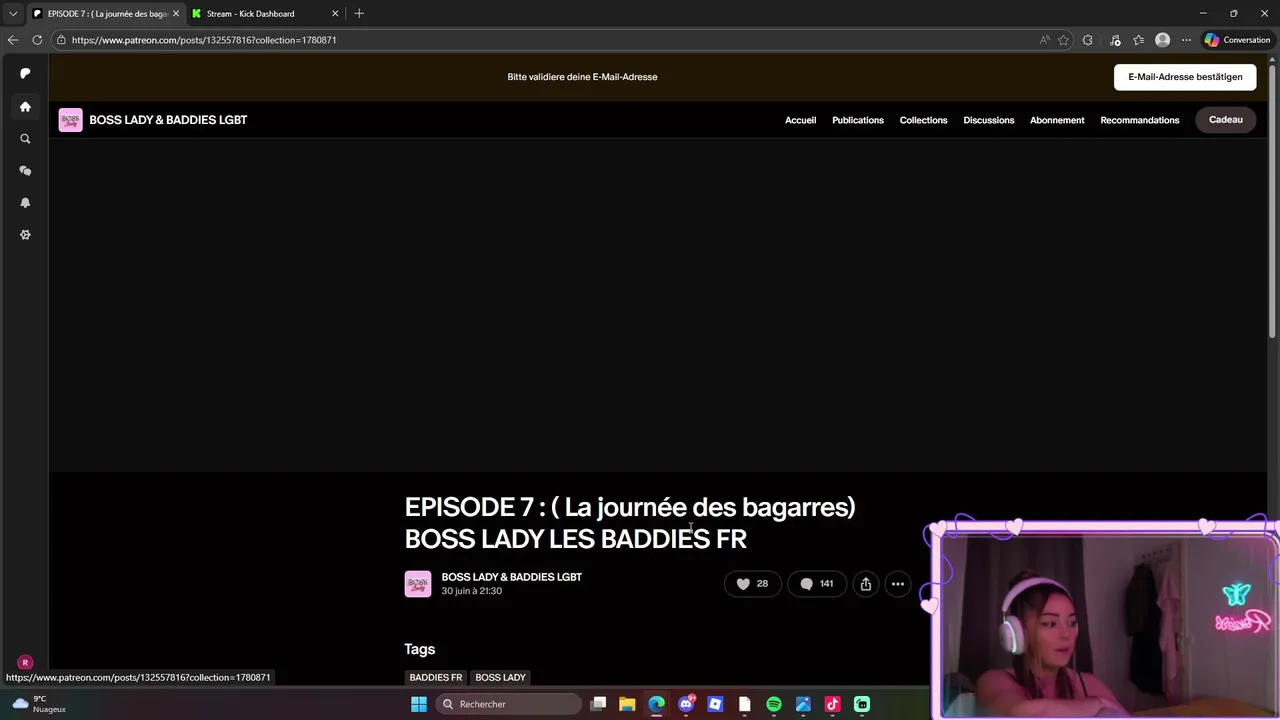This screenshot has height=720, width=1280.
Task: Click the BOSS LADY tag
Action: [x=500, y=677]
